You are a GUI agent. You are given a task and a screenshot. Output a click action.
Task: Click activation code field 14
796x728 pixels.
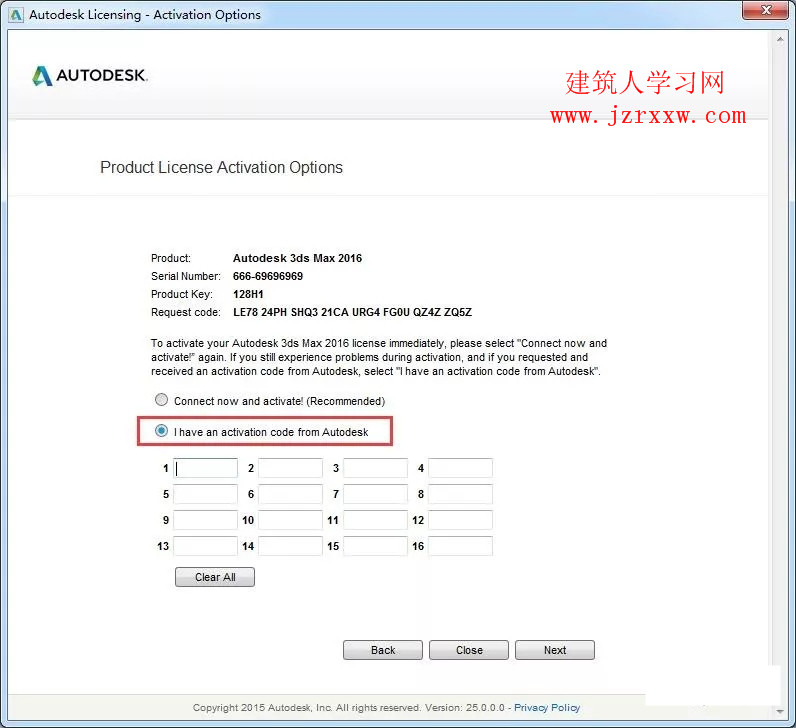[x=290, y=546]
